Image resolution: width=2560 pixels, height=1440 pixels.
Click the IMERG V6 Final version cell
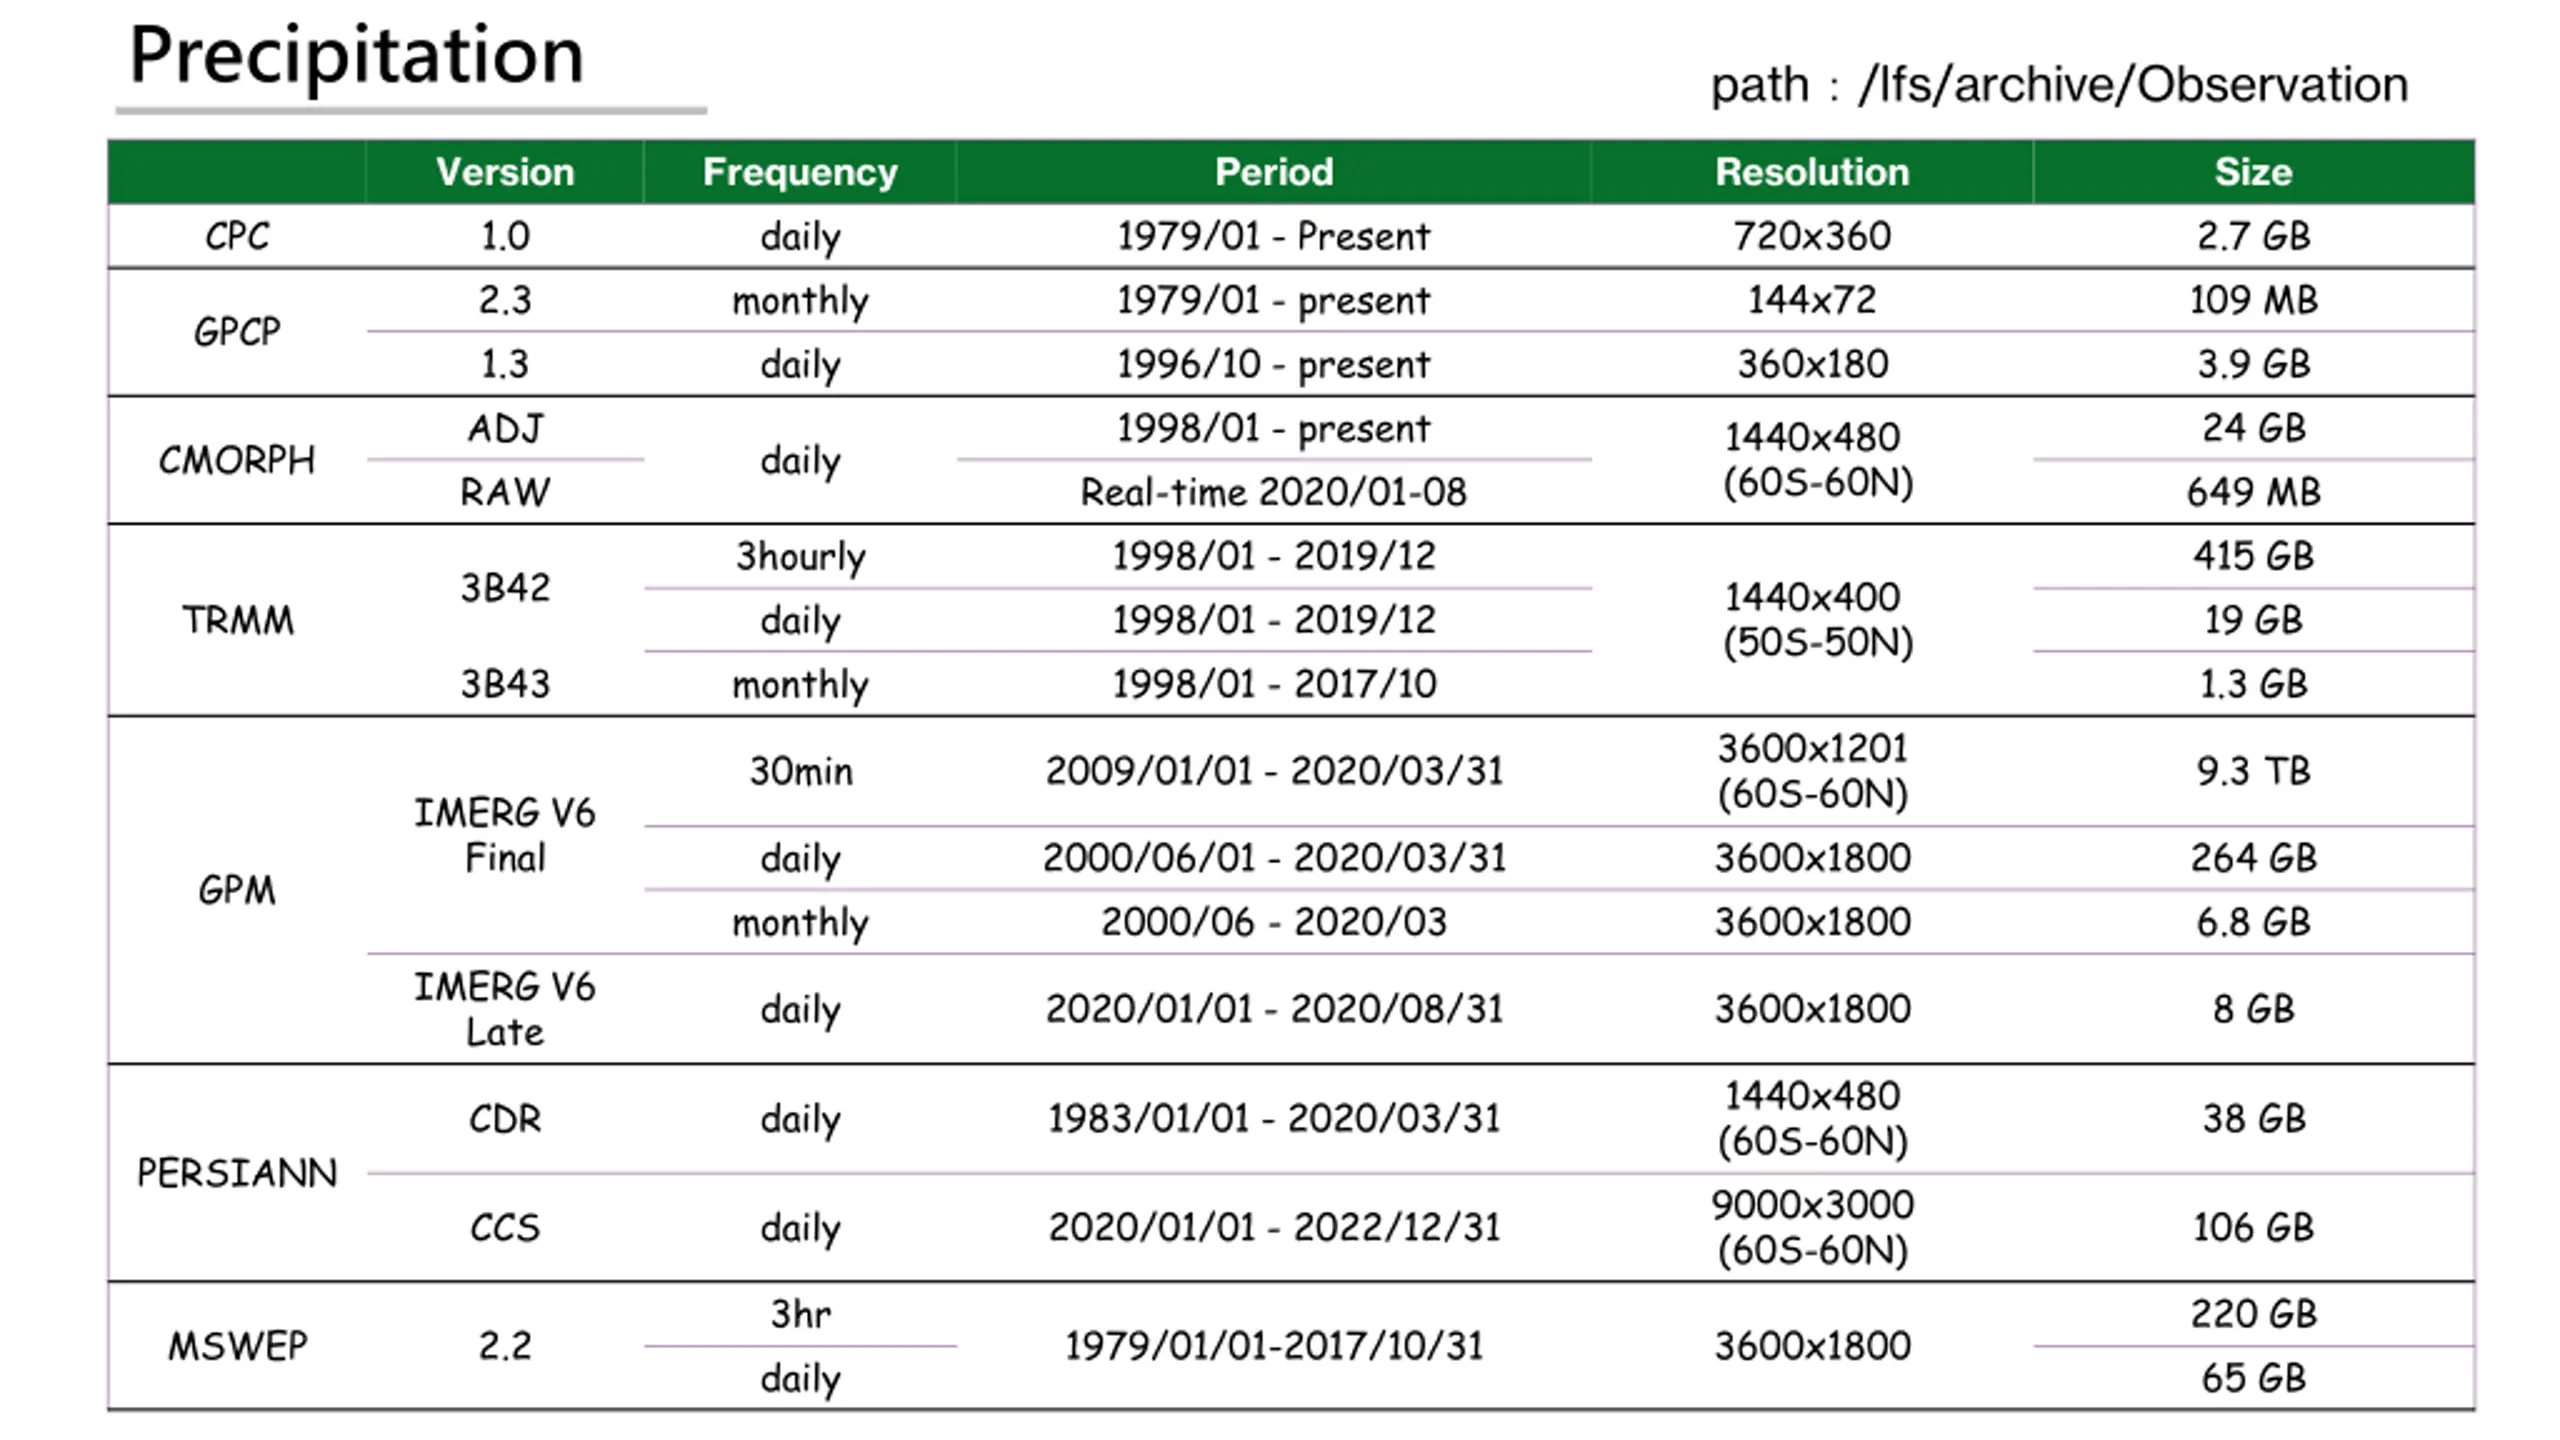click(505, 835)
